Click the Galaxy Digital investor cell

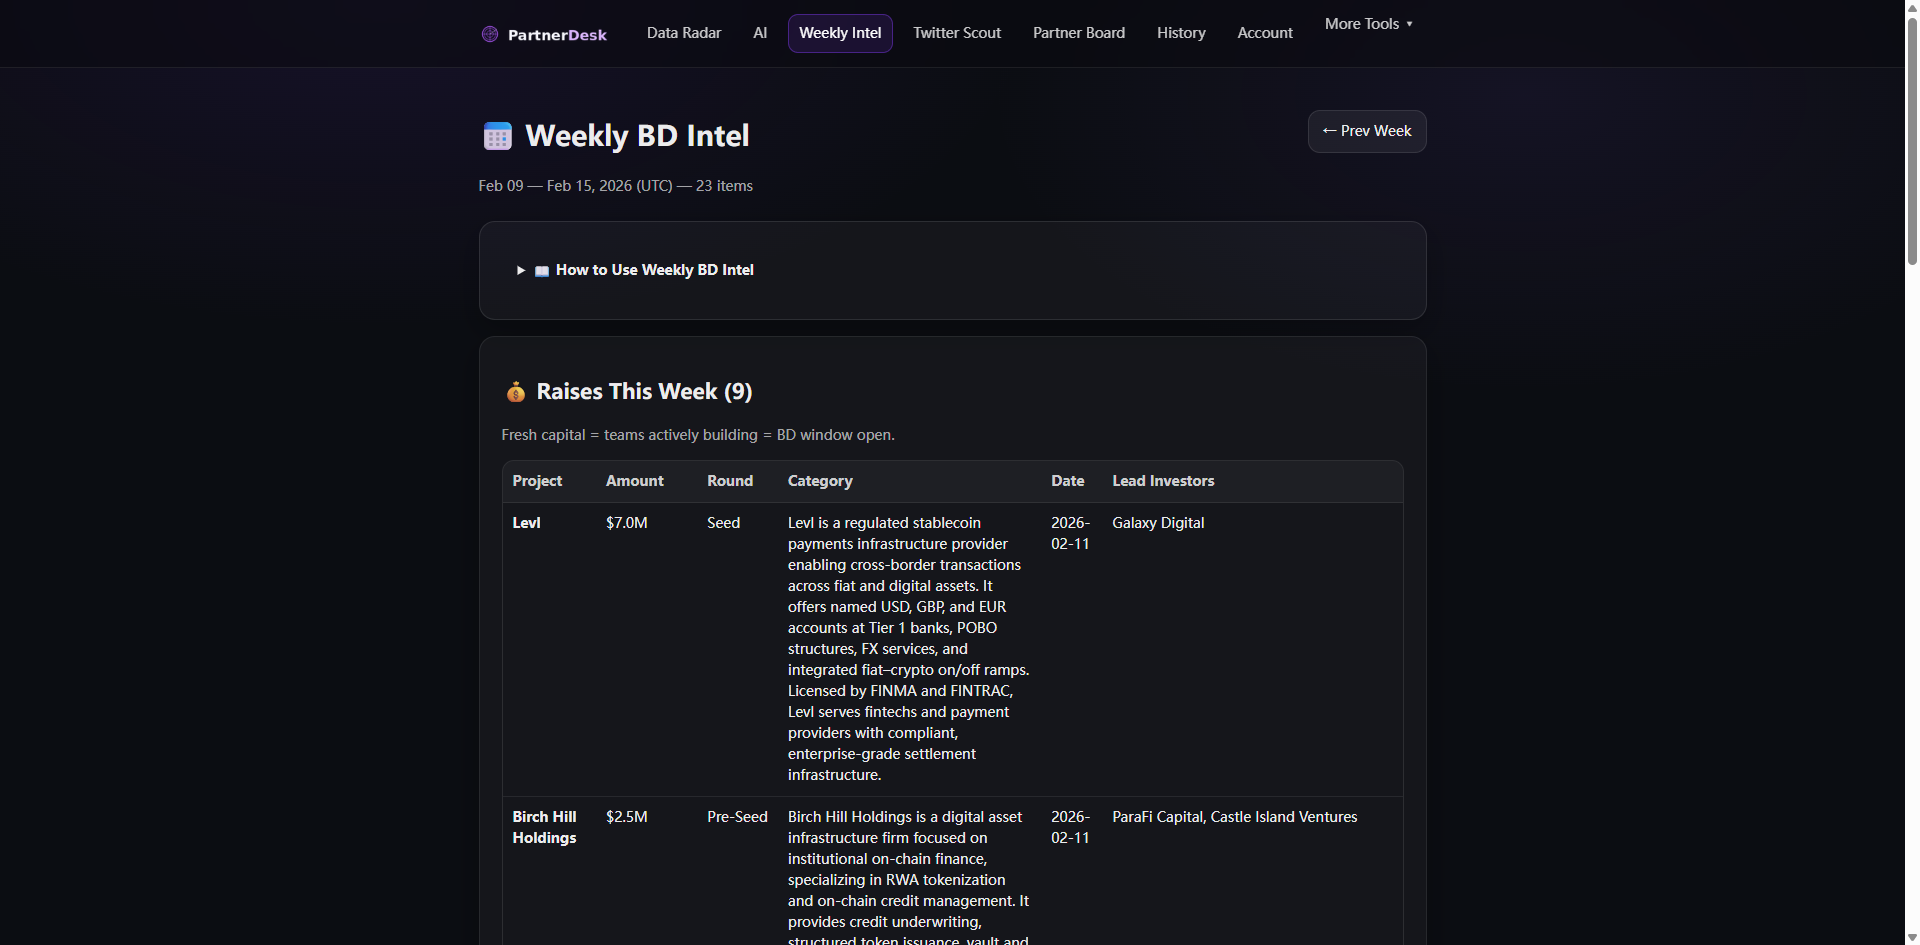pyautogui.click(x=1158, y=523)
